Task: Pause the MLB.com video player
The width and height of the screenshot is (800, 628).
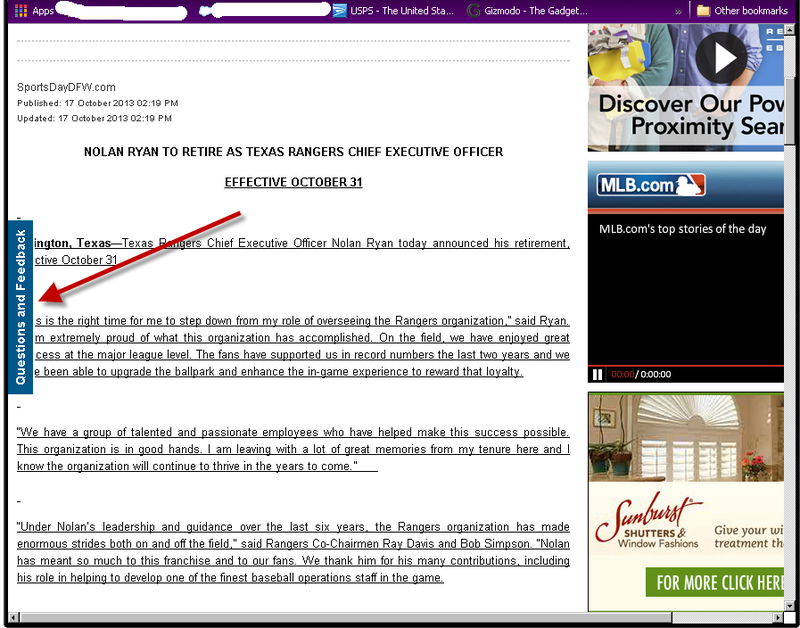Action: [x=597, y=375]
